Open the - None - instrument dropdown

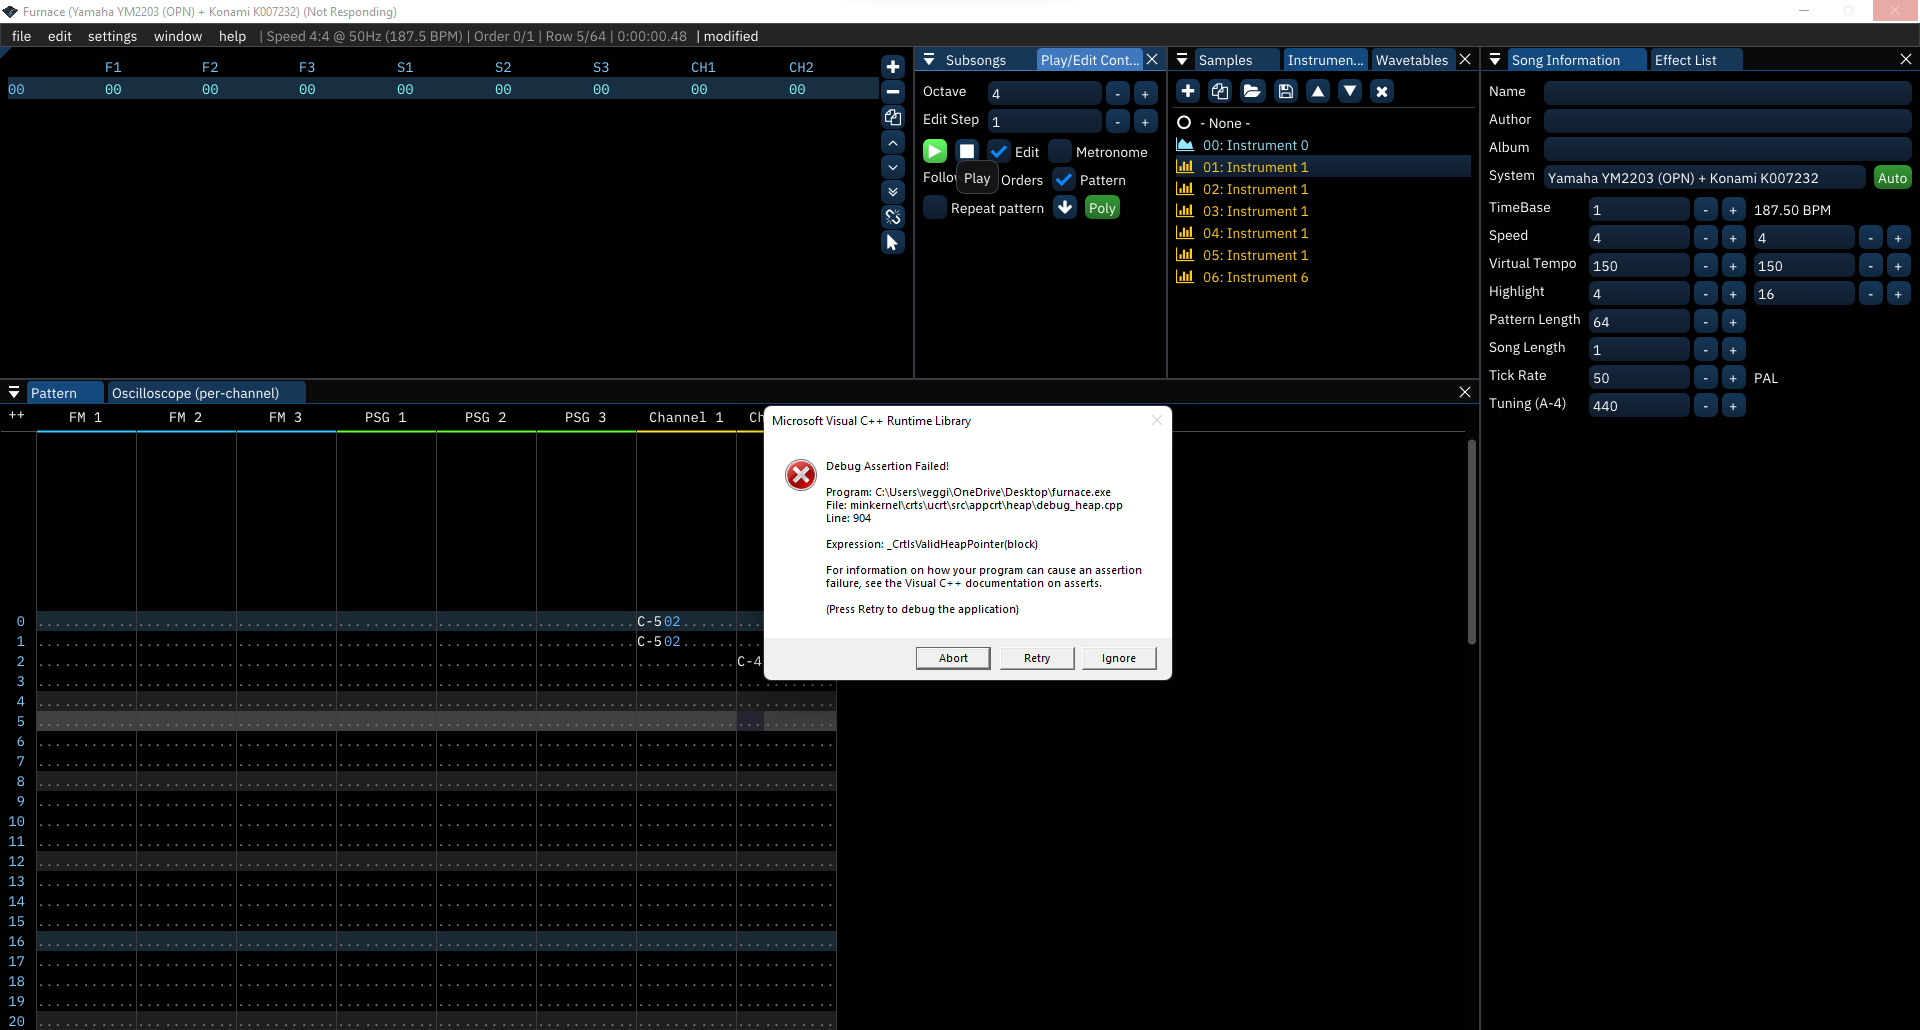click(x=1224, y=122)
